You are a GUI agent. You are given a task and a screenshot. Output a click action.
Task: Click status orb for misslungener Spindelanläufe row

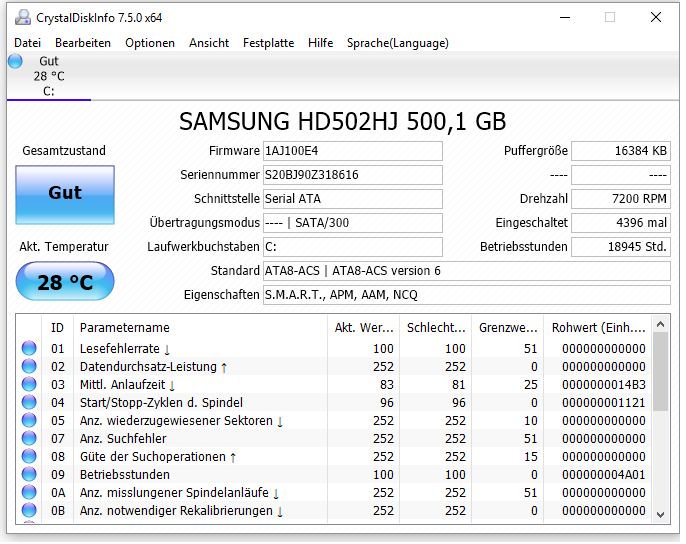click(x=29, y=493)
